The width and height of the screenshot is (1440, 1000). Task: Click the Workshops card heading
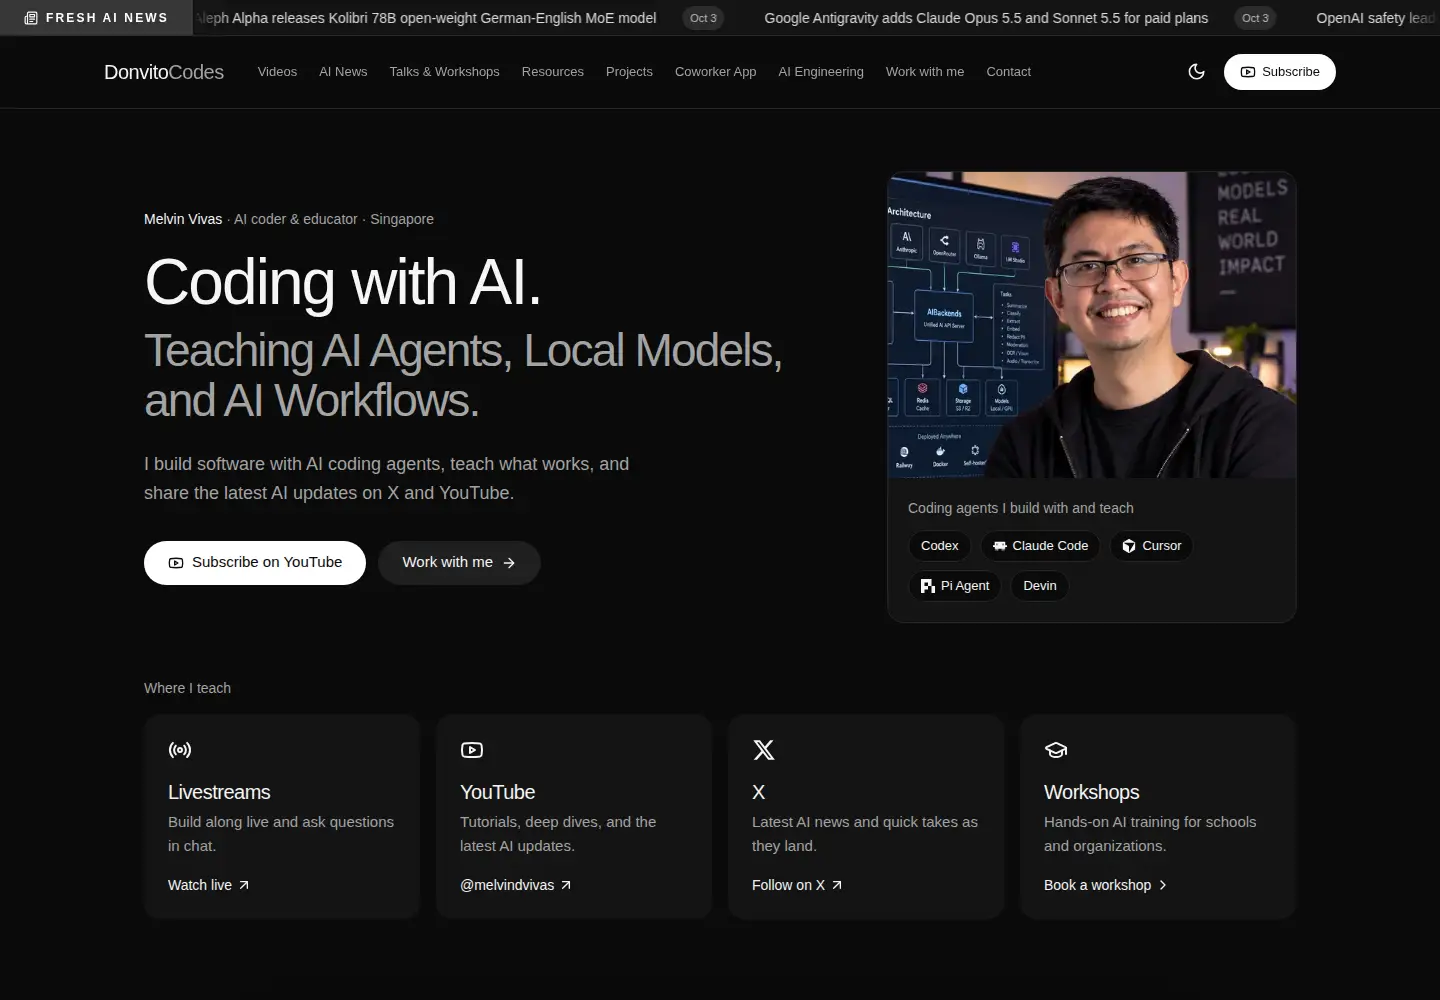pyautogui.click(x=1091, y=792)
